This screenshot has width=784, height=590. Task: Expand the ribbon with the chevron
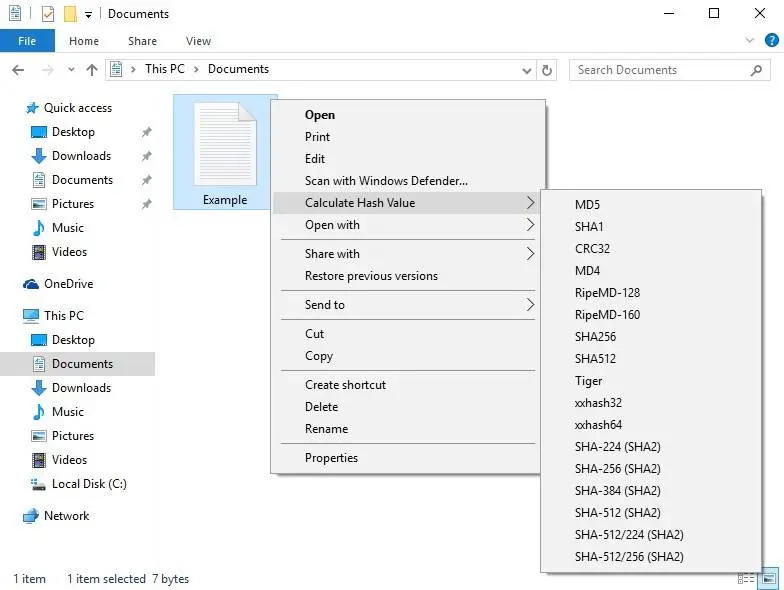click(751, 41)
